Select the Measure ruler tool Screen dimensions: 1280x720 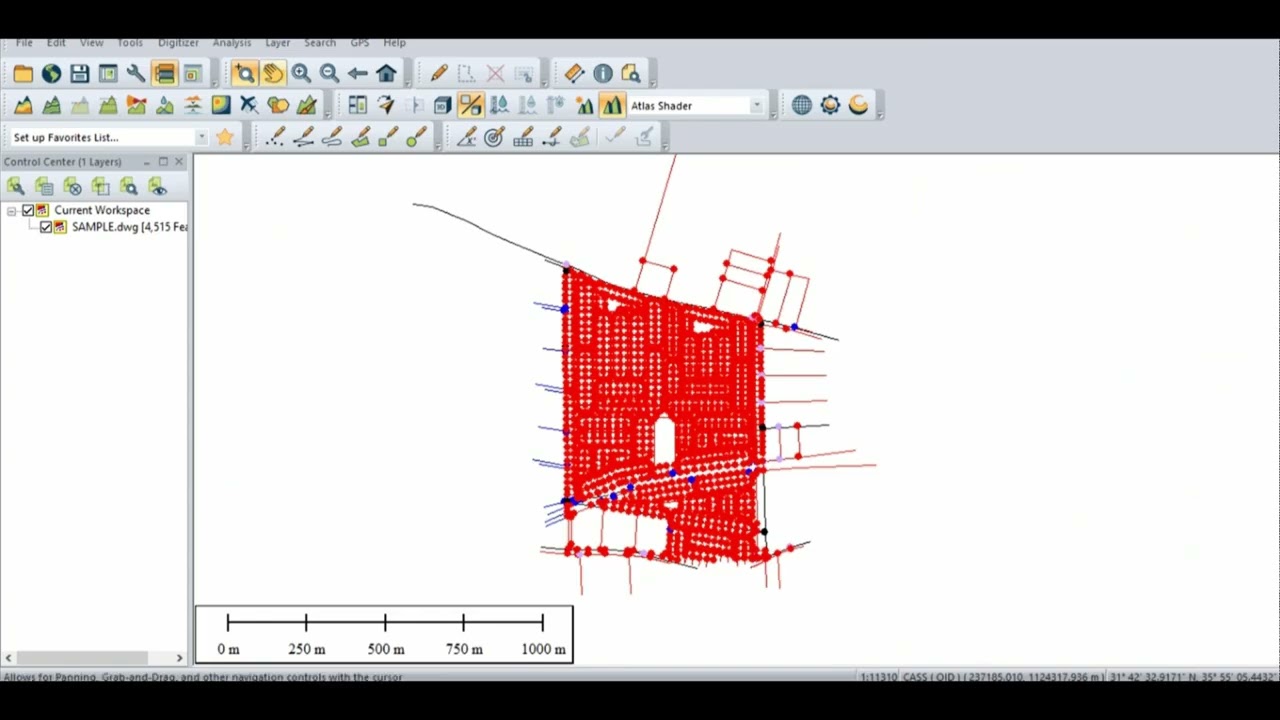point(574,73)
